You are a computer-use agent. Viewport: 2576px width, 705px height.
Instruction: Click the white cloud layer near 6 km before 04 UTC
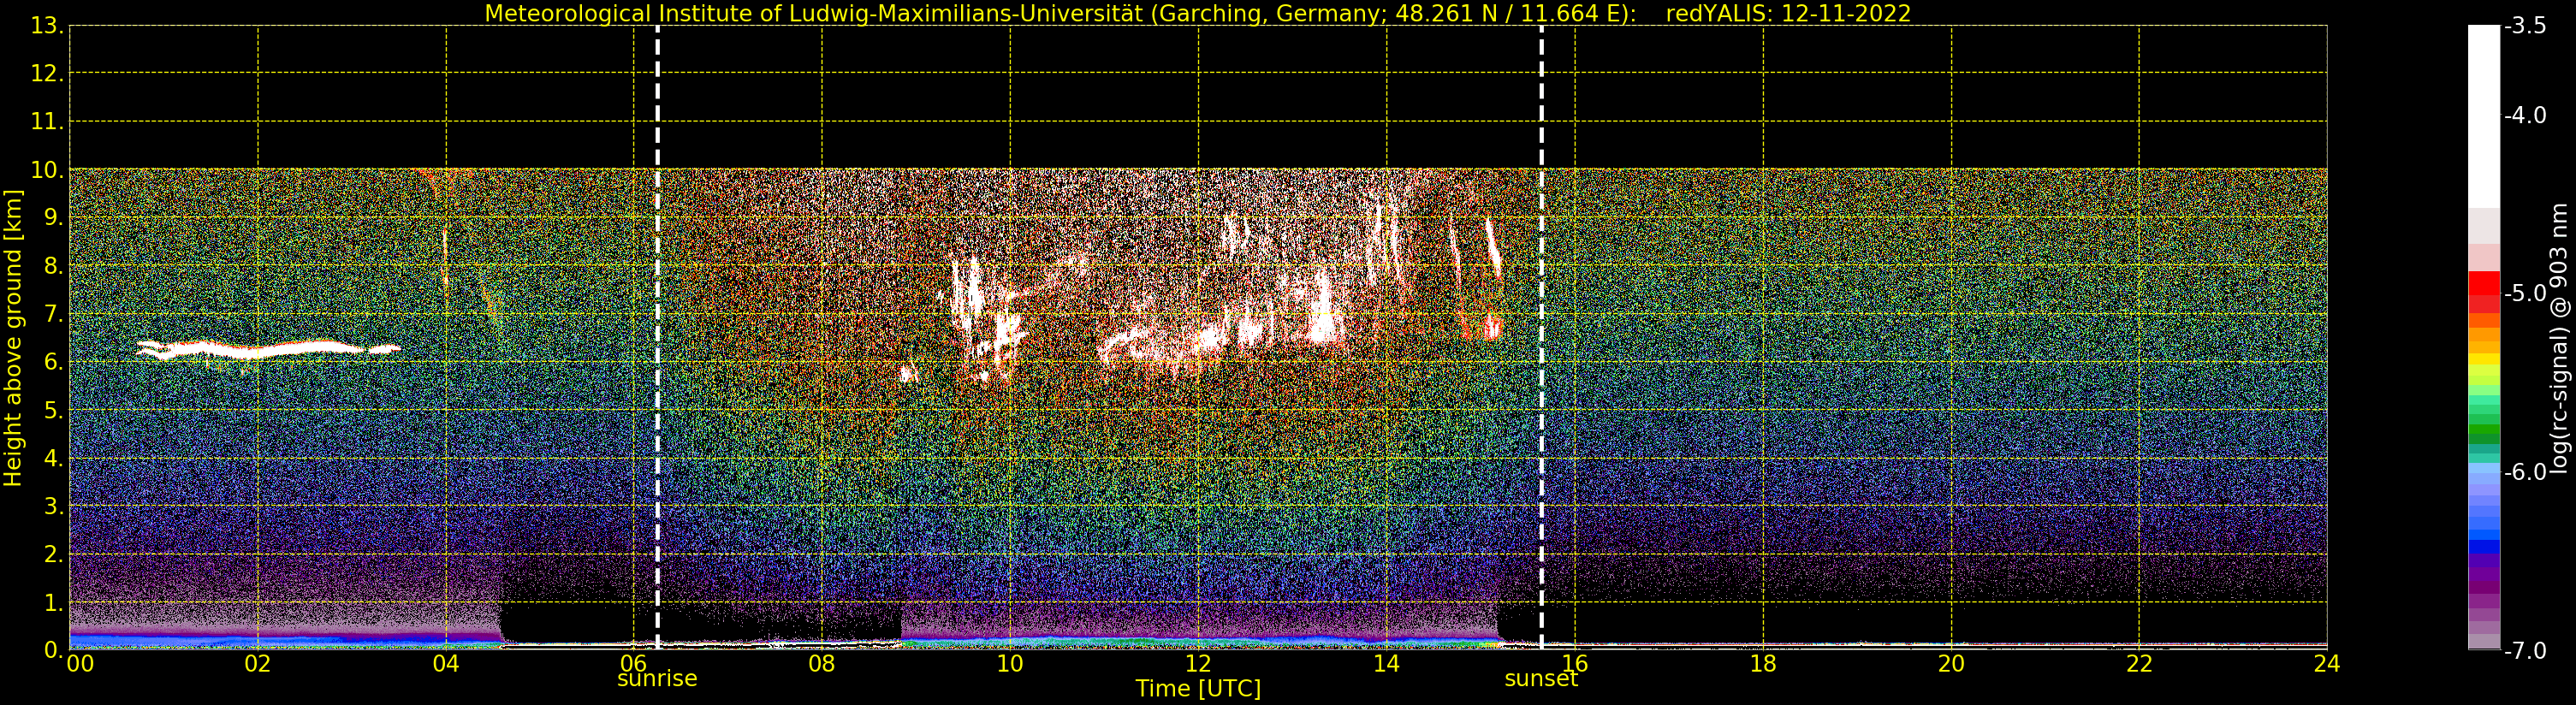[268, 349]
